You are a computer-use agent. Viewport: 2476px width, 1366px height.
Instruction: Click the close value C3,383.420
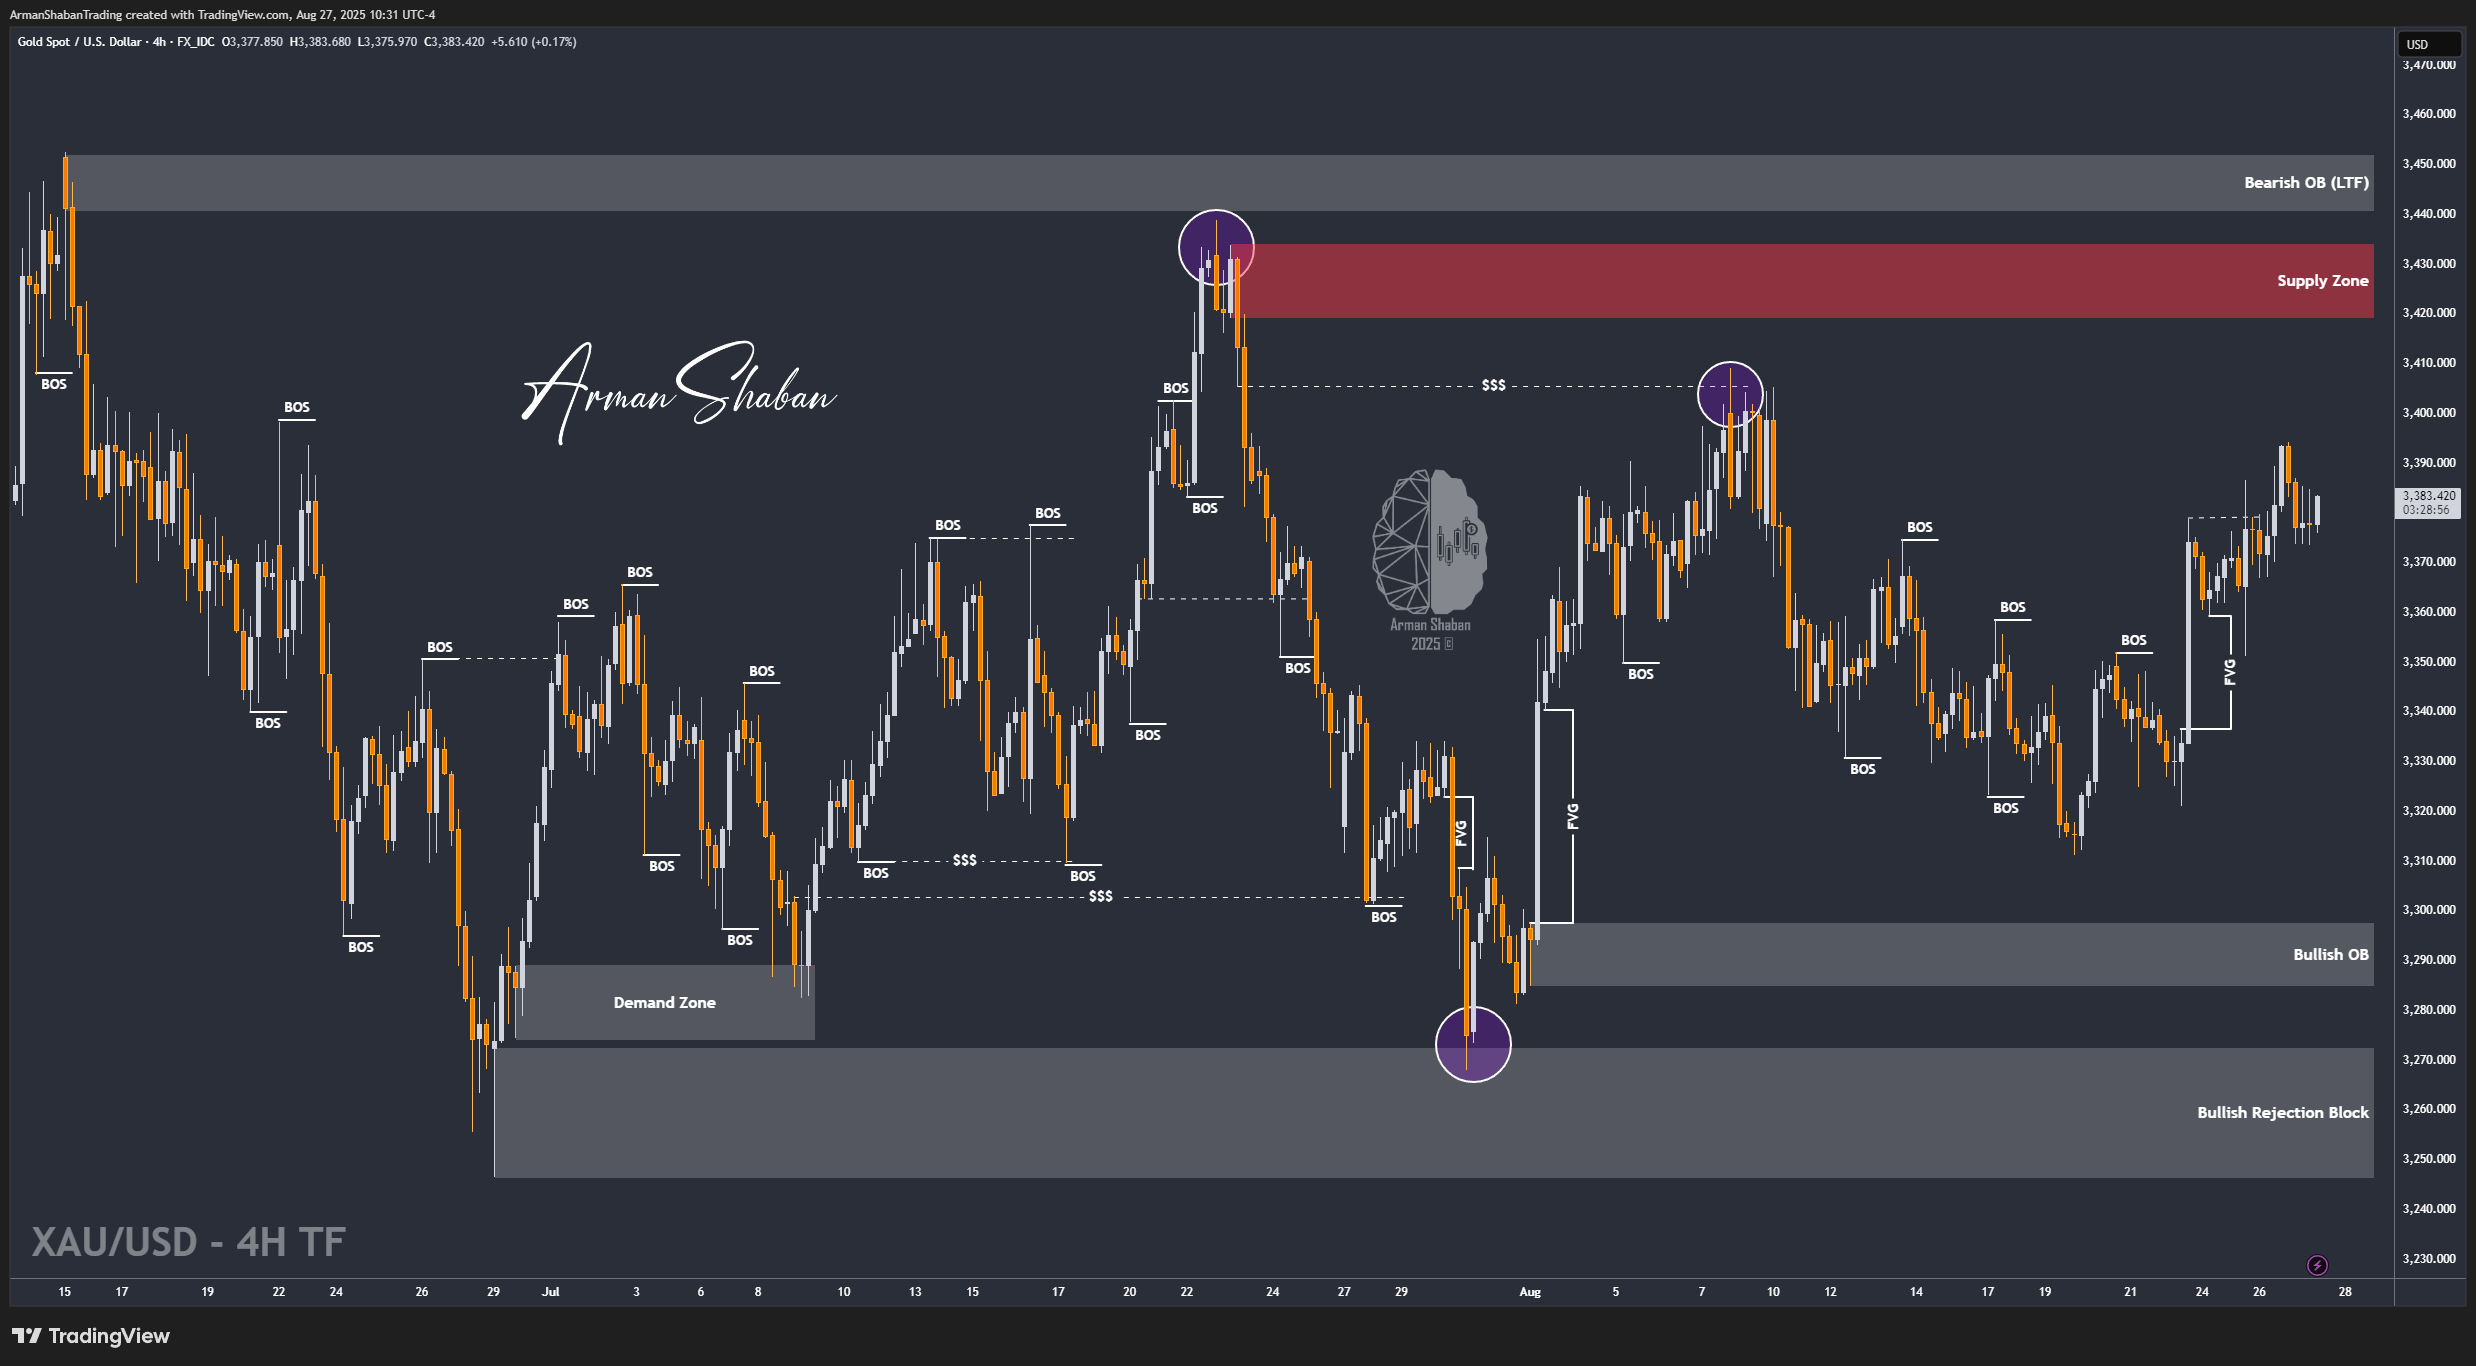(454, 42)
